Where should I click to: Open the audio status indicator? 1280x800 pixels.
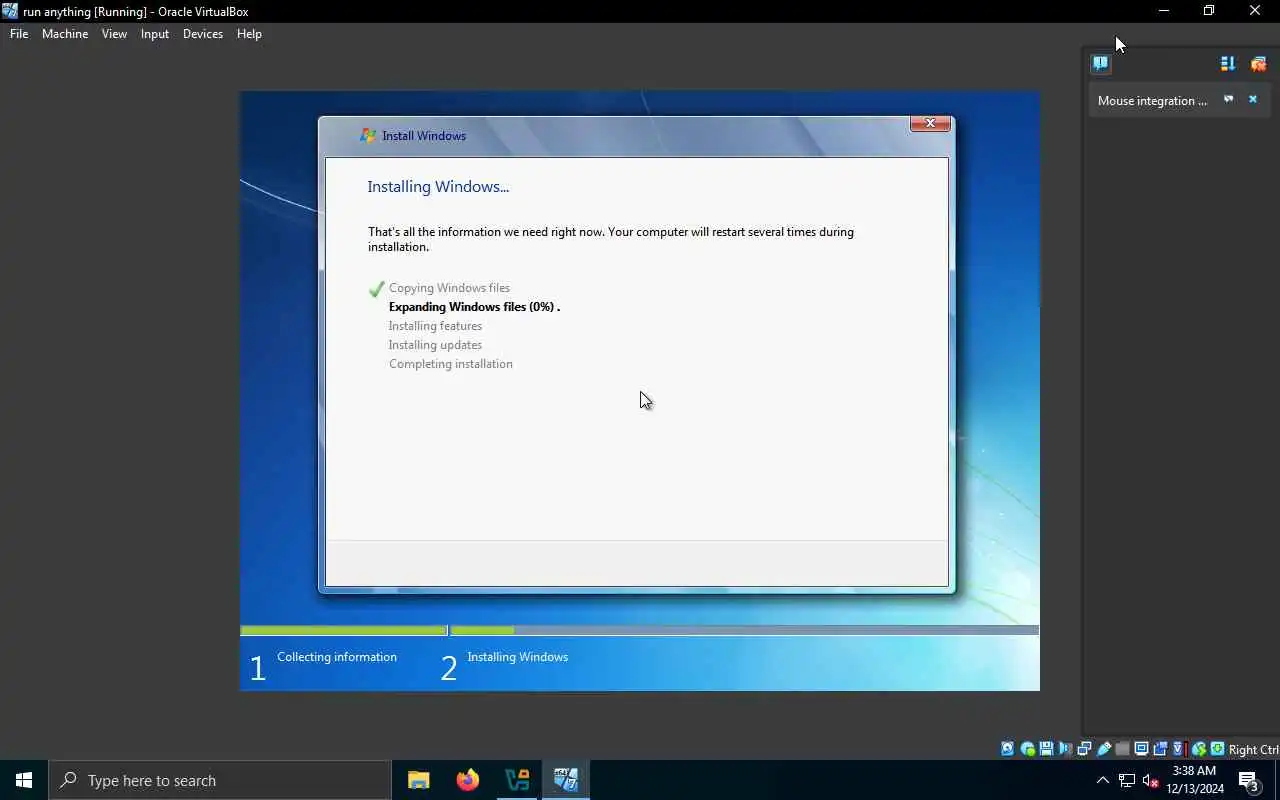point(1065,749)
